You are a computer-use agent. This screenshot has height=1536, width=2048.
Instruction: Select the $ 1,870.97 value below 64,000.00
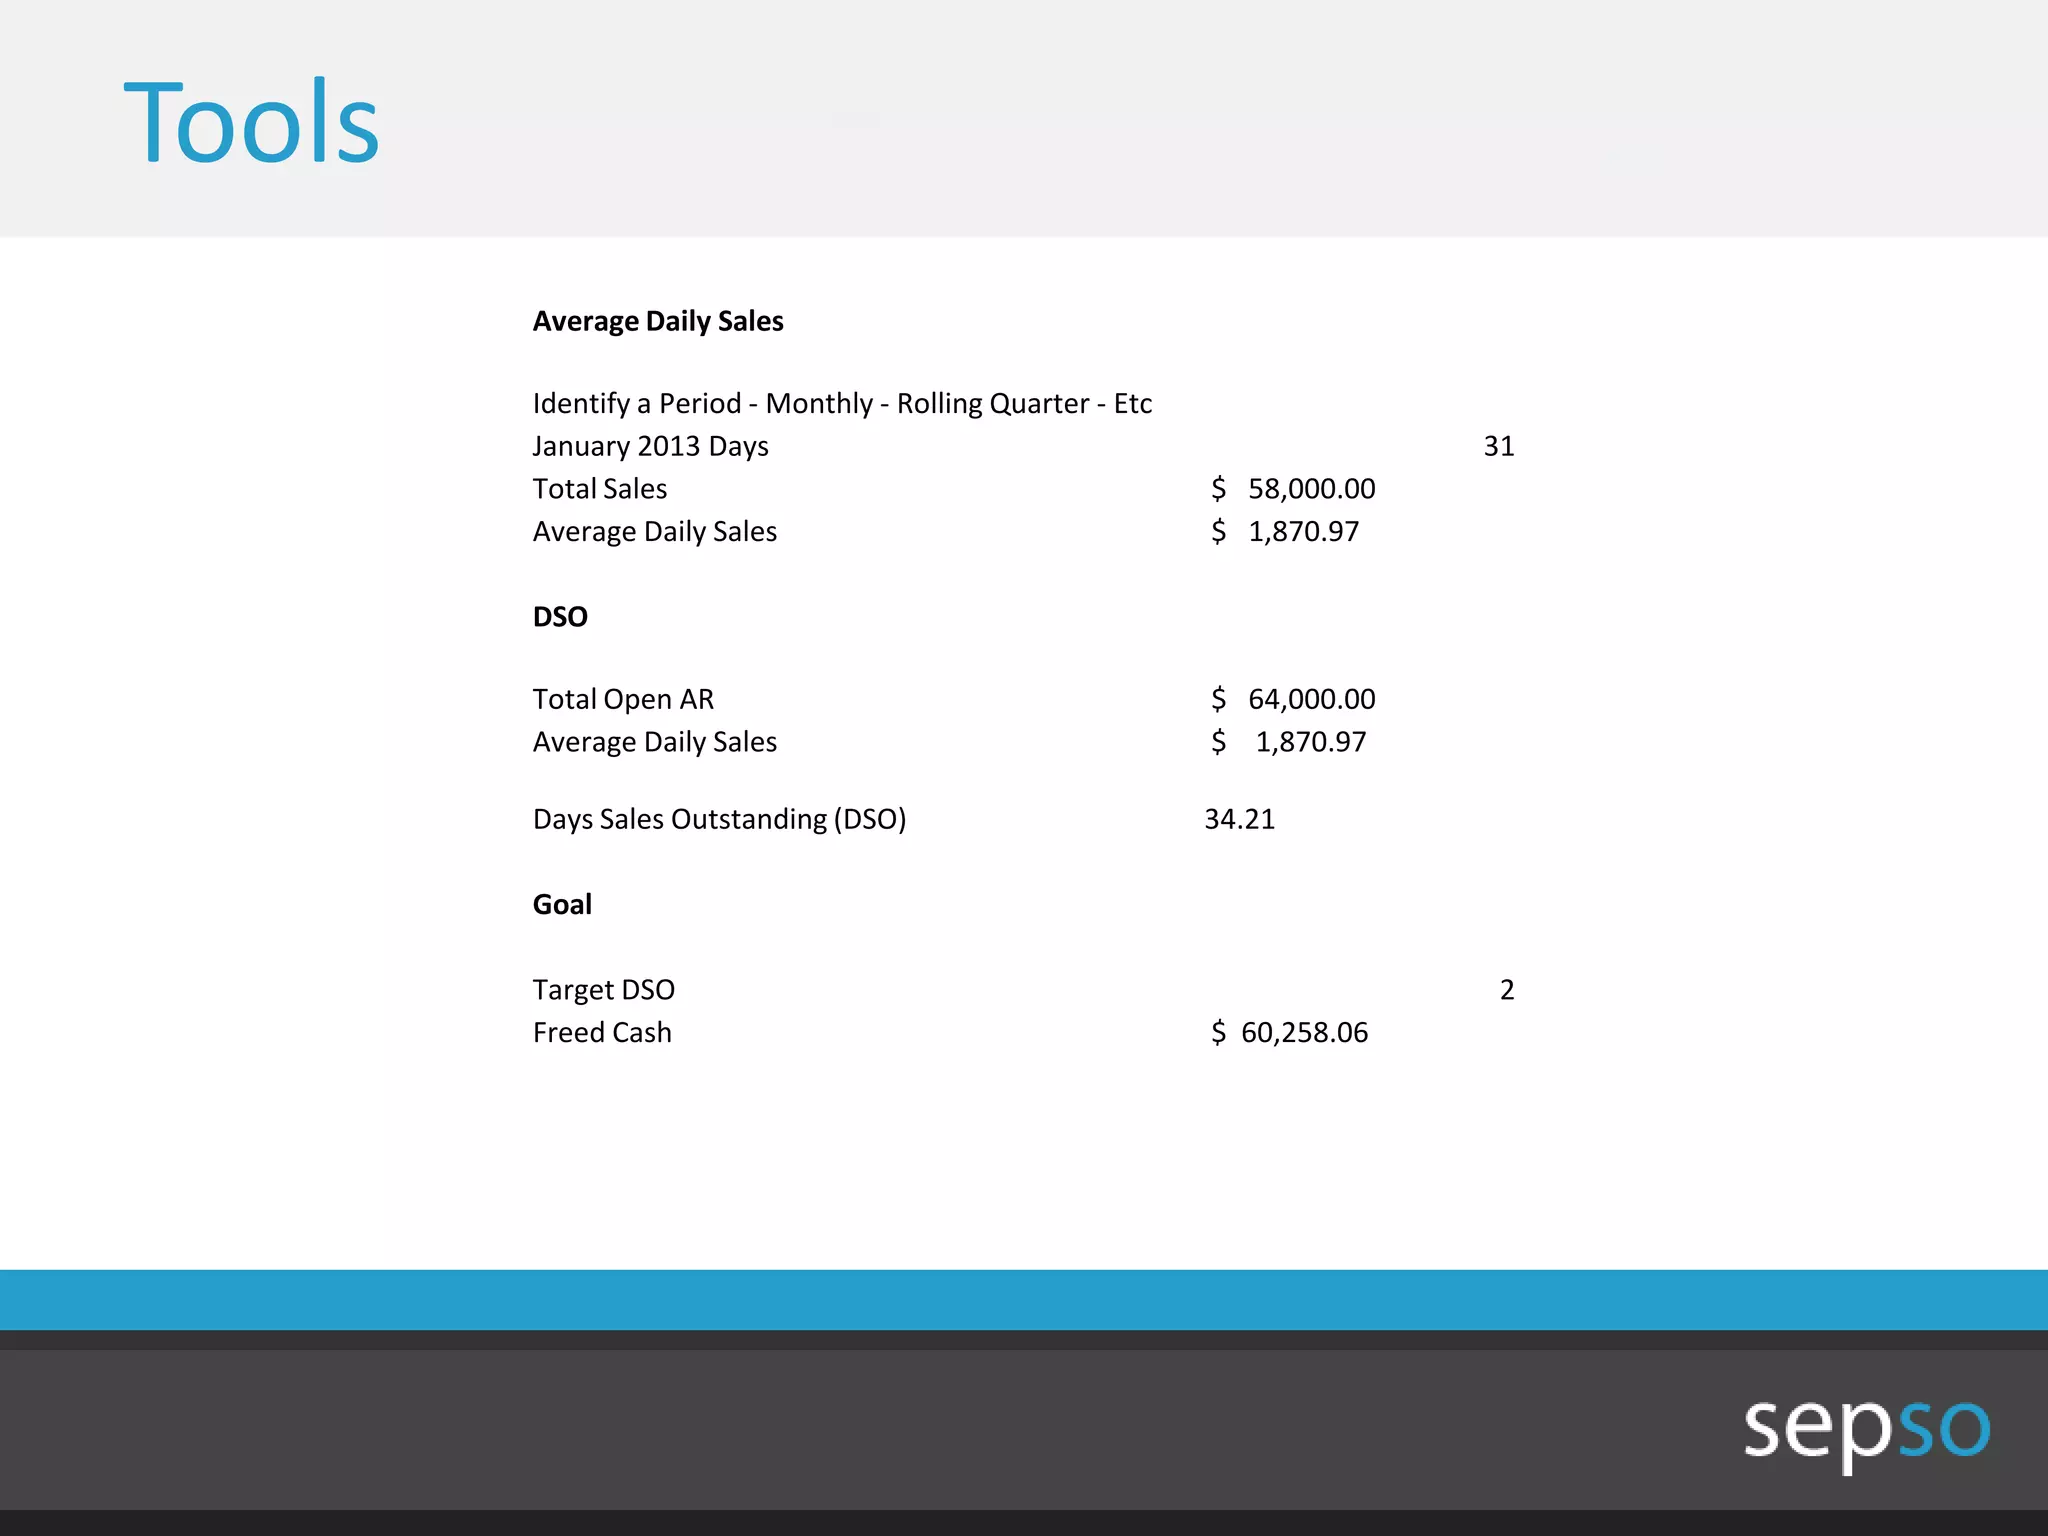click(1288, 742)
